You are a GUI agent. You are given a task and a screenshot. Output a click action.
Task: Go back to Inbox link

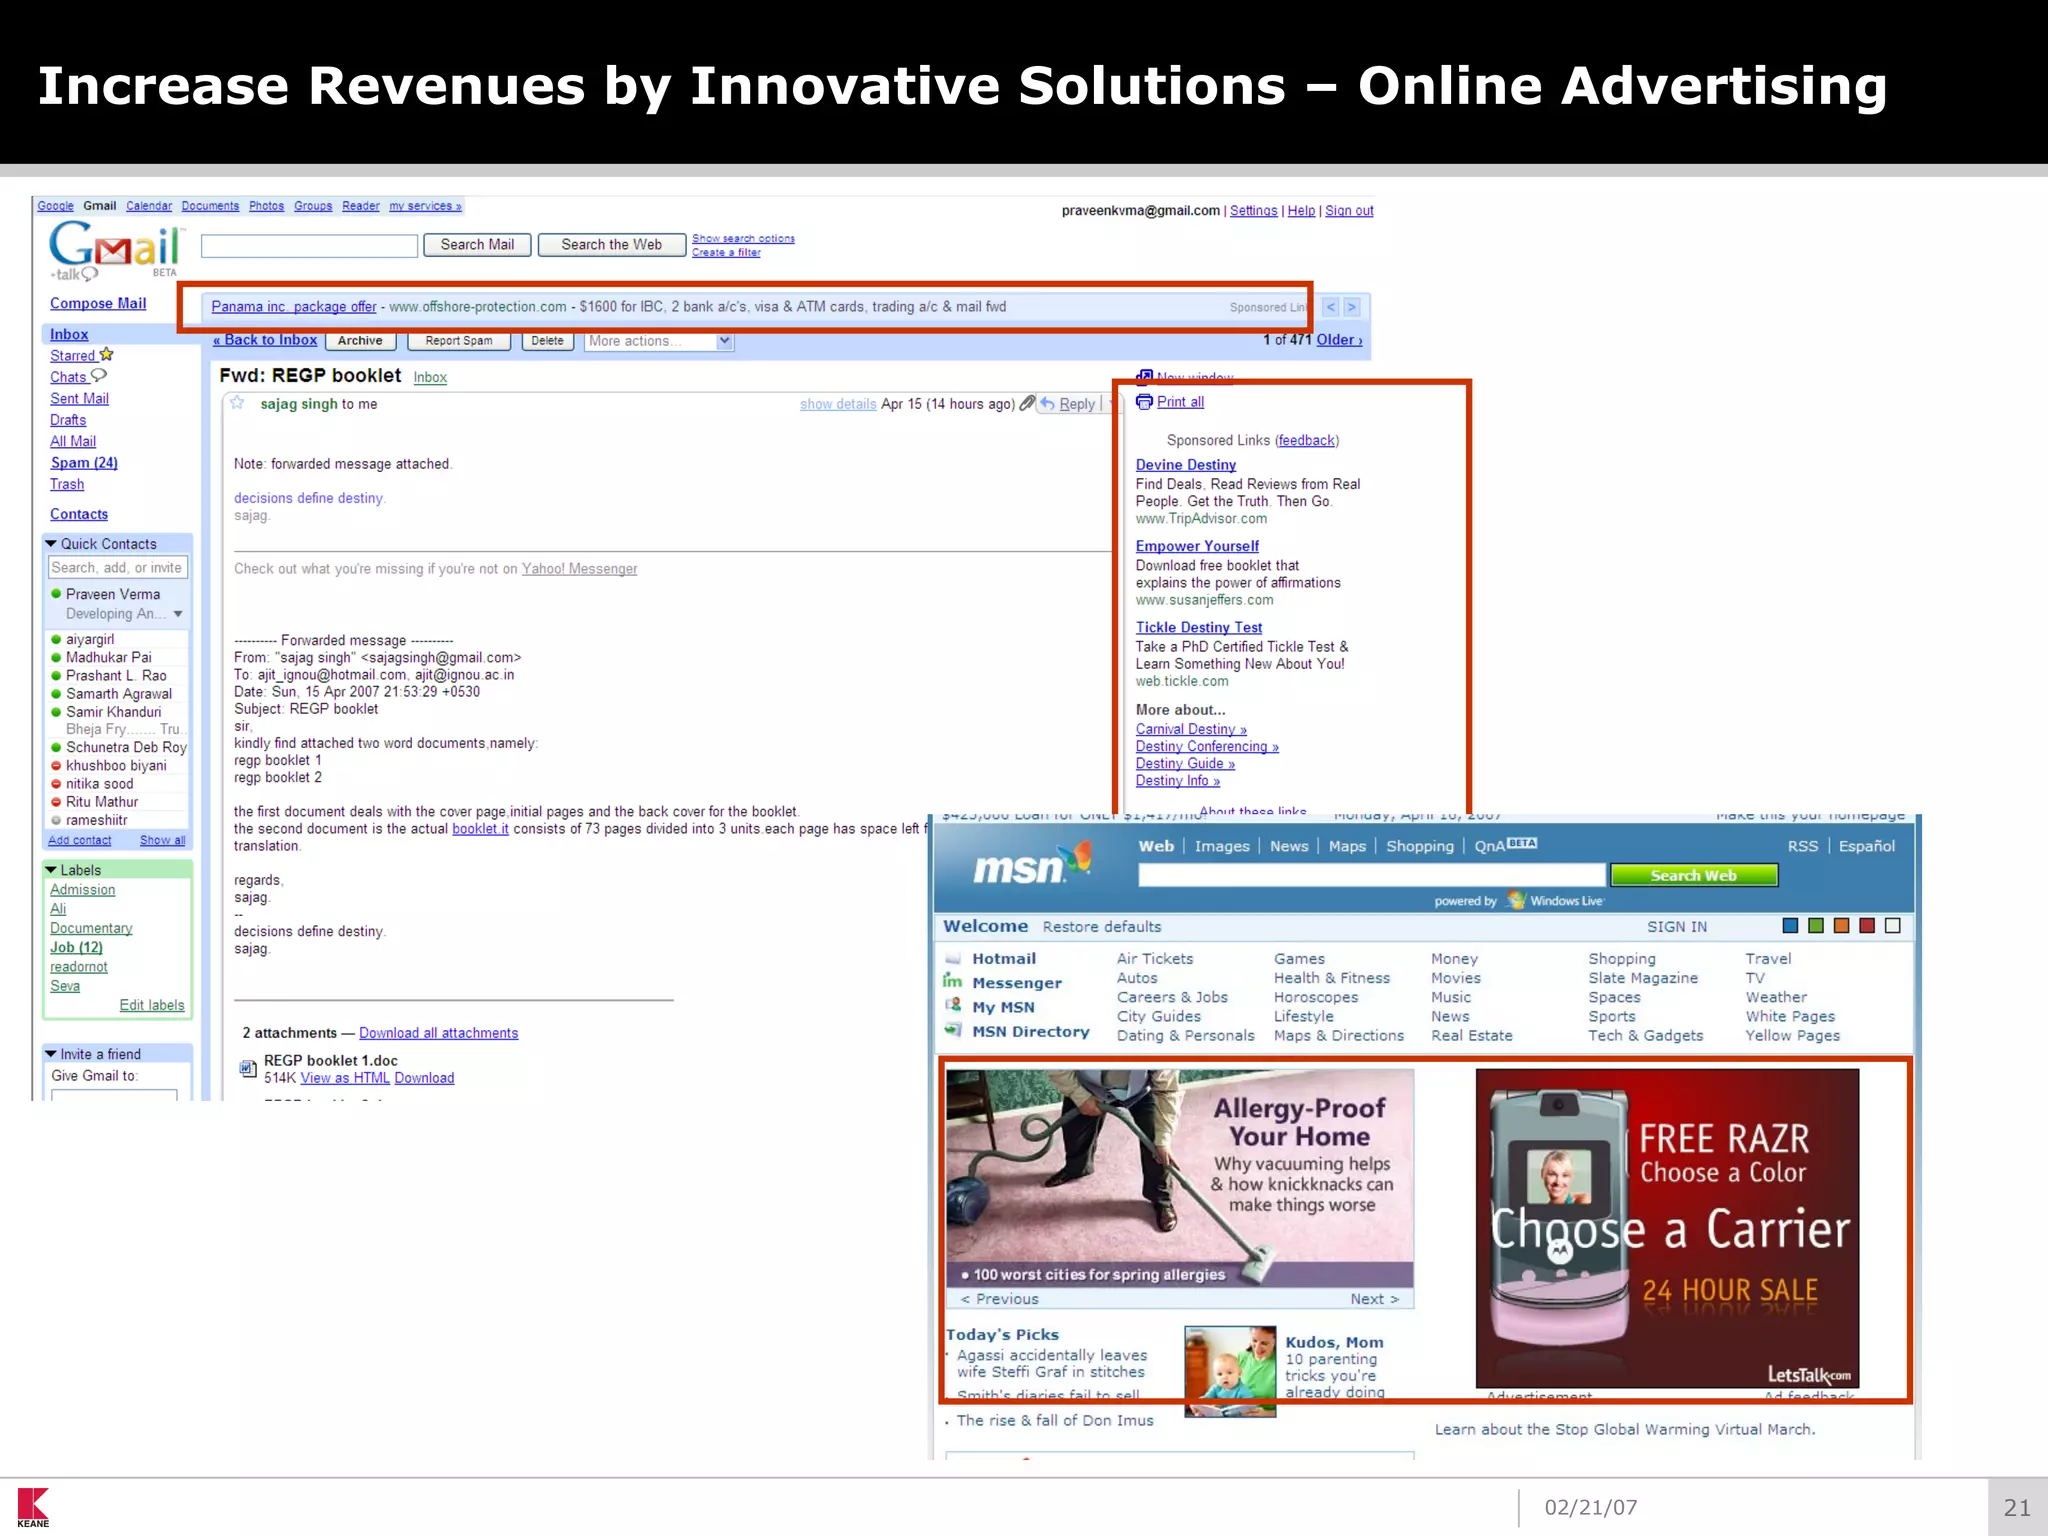point(265,340)
